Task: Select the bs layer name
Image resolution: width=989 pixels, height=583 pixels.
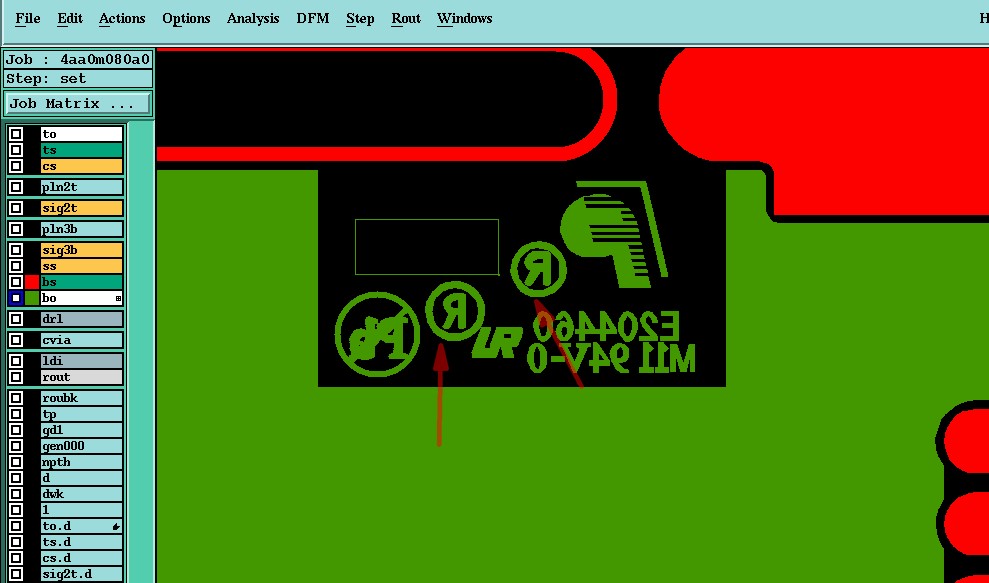Action: (x=81, y=282)
